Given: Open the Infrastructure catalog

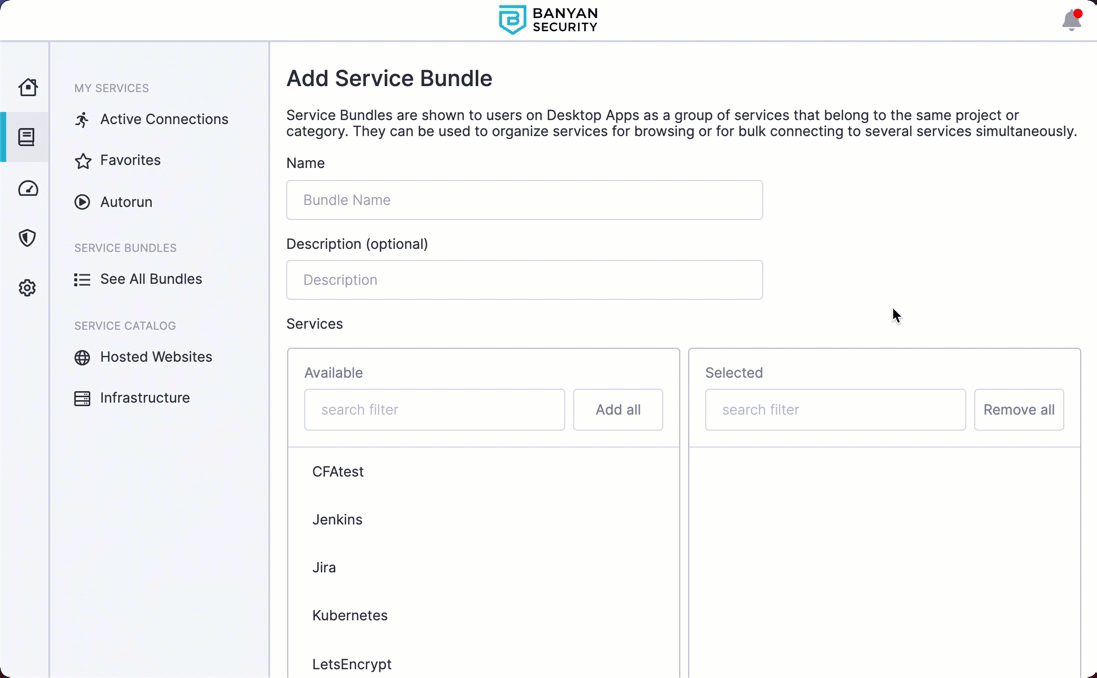Looking at the screenshot, I should 144,398.
